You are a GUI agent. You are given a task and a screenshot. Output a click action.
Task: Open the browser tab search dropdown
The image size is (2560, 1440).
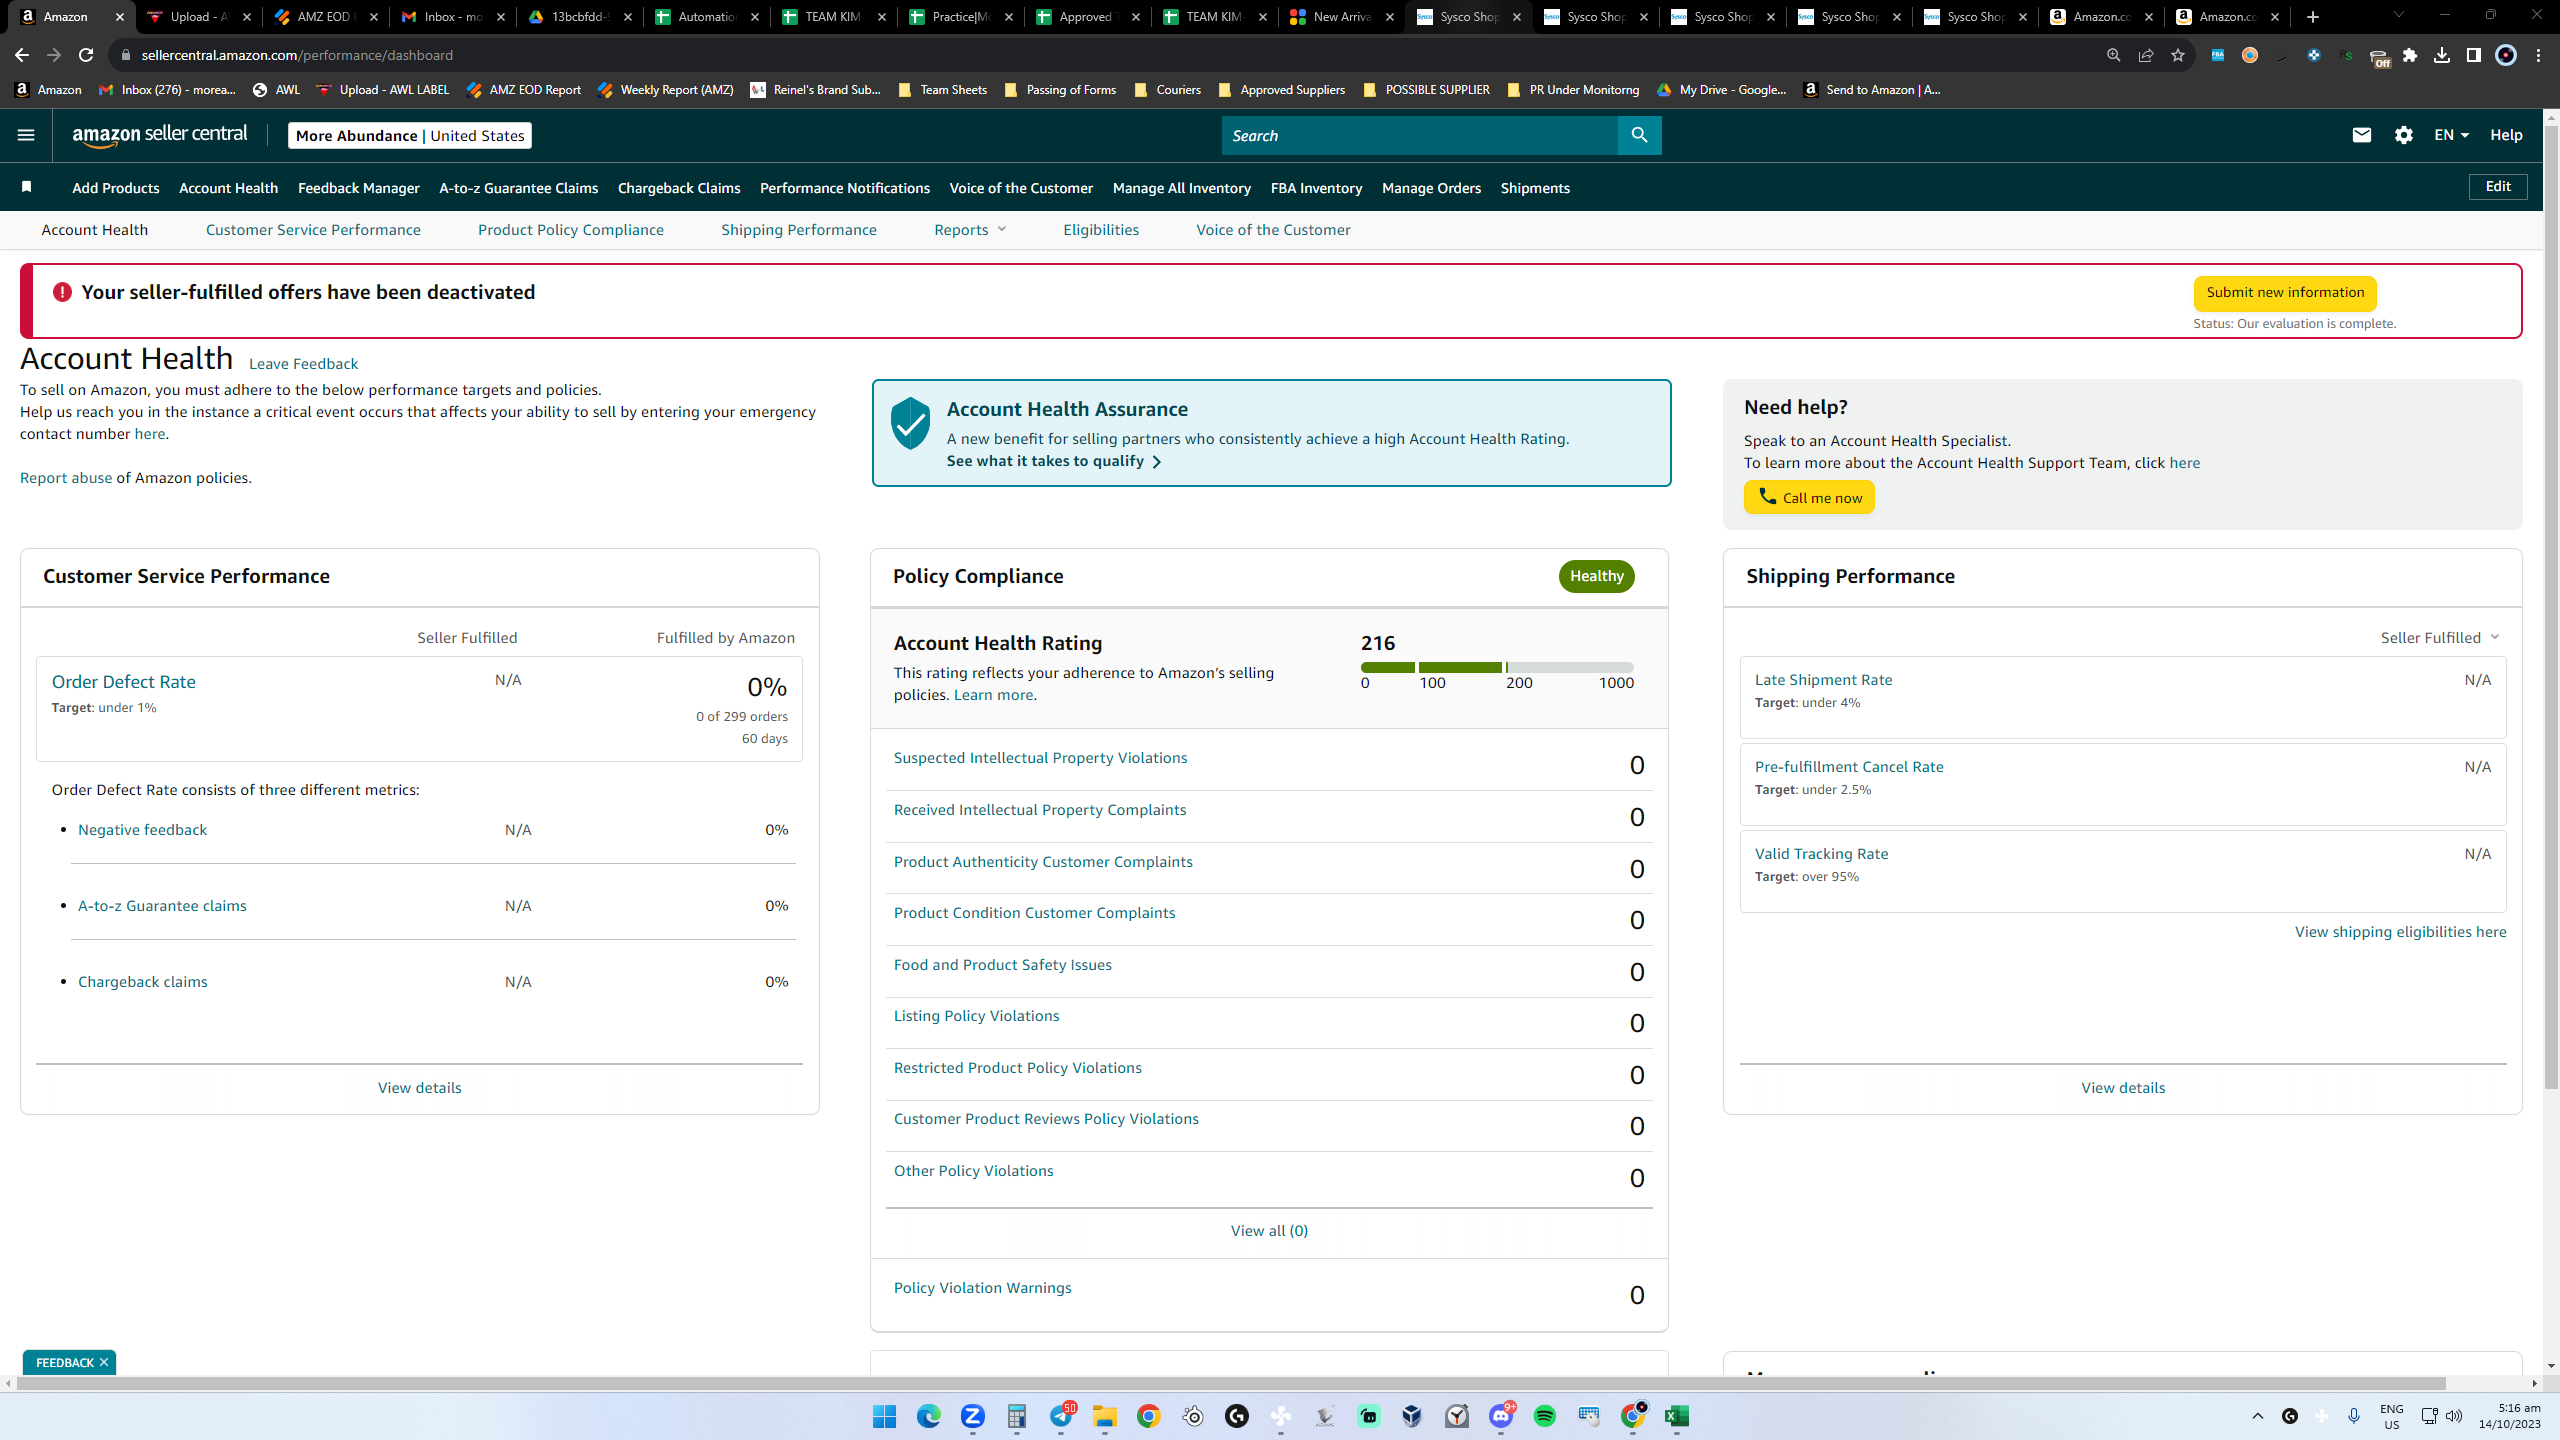pyautogui.click(x=2398, y=16)
